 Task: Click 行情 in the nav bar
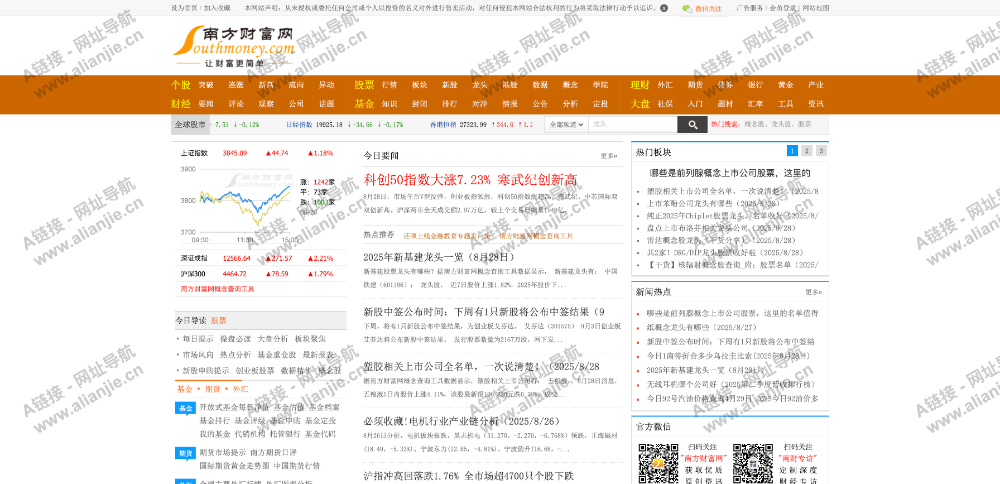pos(389,85)
